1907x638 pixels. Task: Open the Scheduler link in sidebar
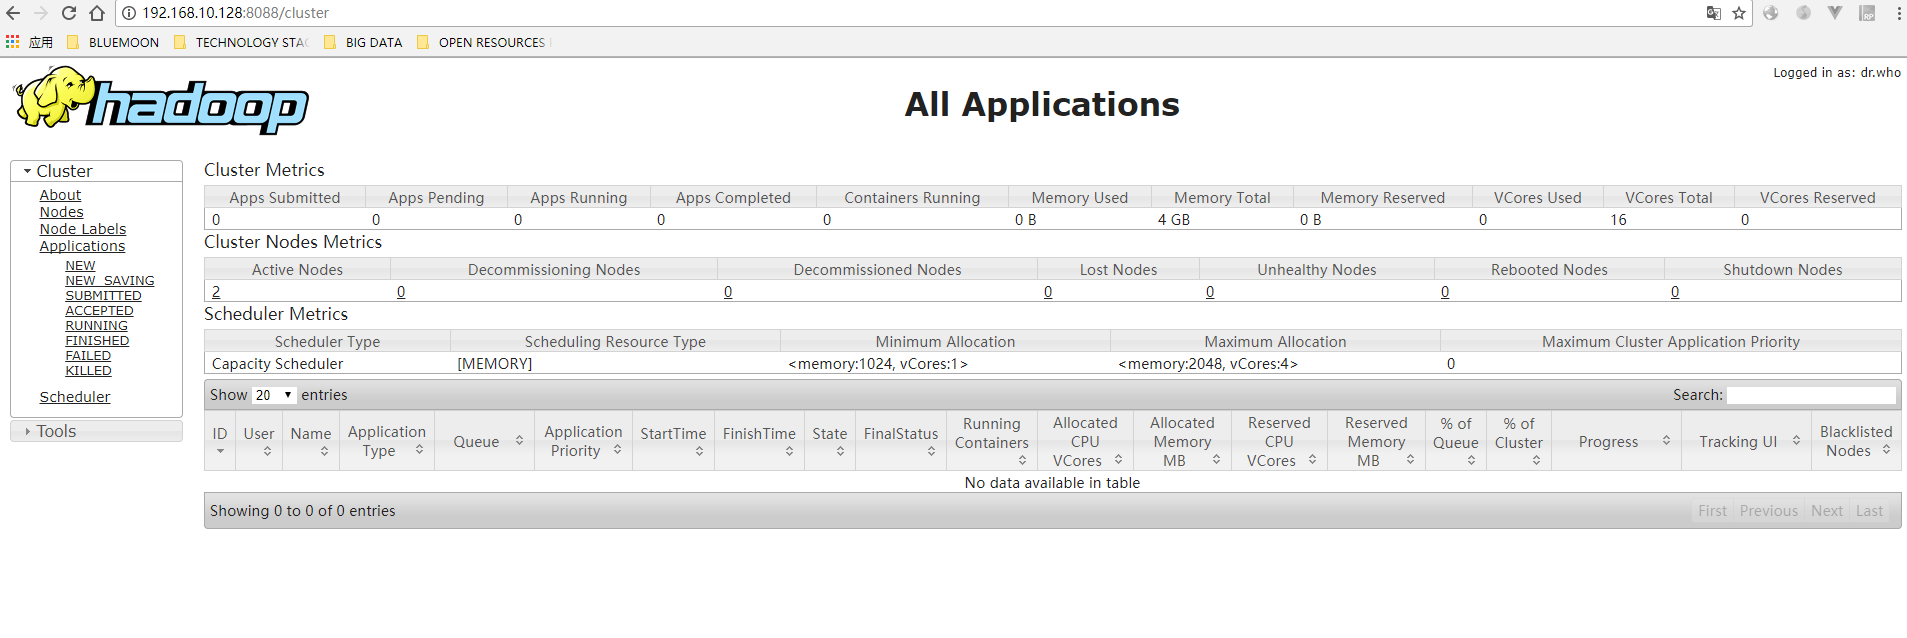(75, 397)
